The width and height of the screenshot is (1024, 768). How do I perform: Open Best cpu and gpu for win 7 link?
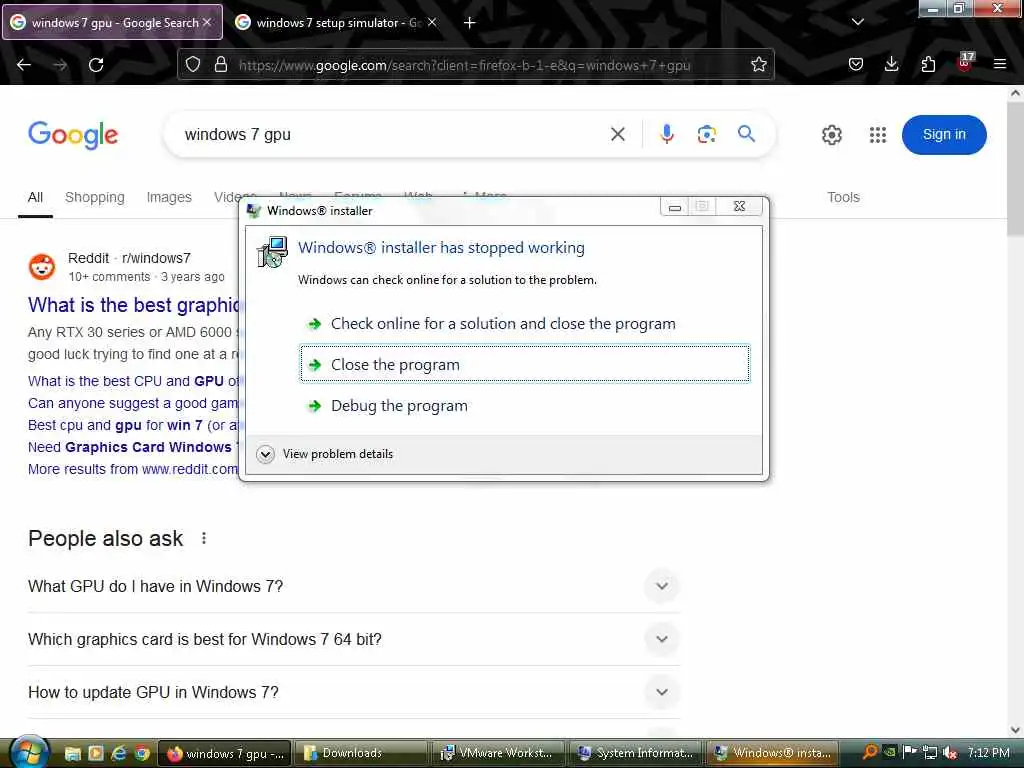click(133, 425)
